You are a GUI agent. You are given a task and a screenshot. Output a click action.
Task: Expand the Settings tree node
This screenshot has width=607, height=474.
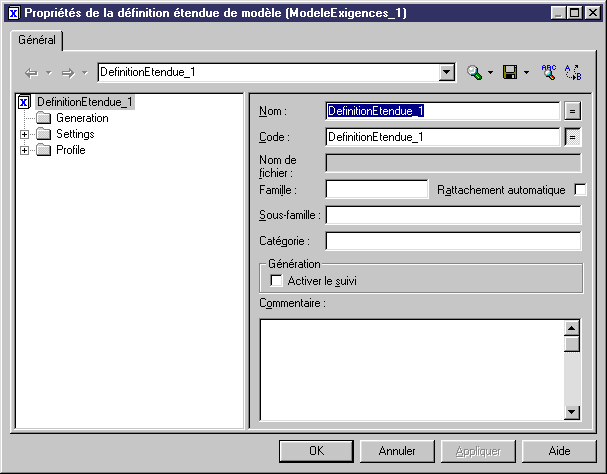[x=25, y=134]
